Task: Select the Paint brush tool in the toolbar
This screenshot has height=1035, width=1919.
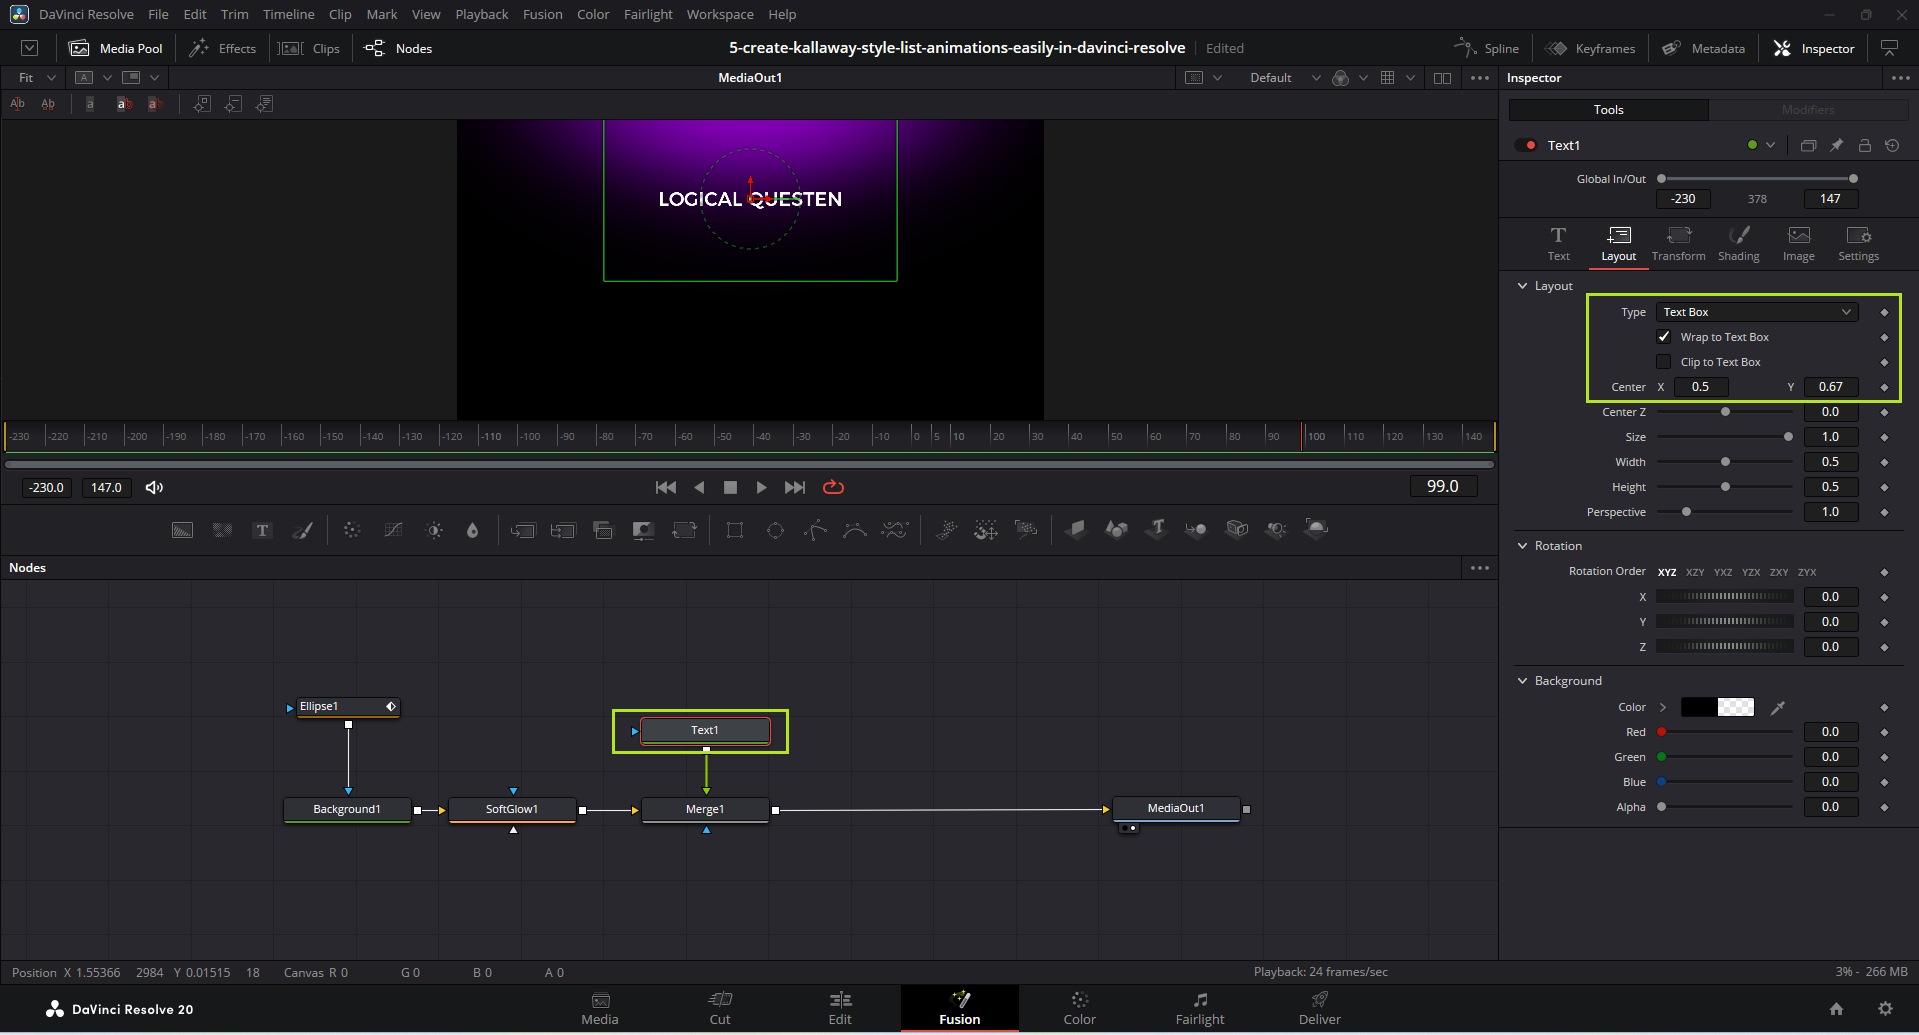Action: pos(302,530)
